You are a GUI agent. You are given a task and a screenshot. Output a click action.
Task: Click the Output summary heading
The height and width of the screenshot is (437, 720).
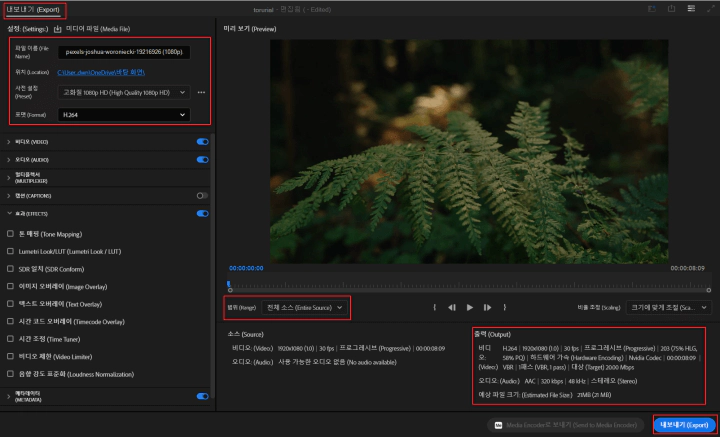pos(492,335)
